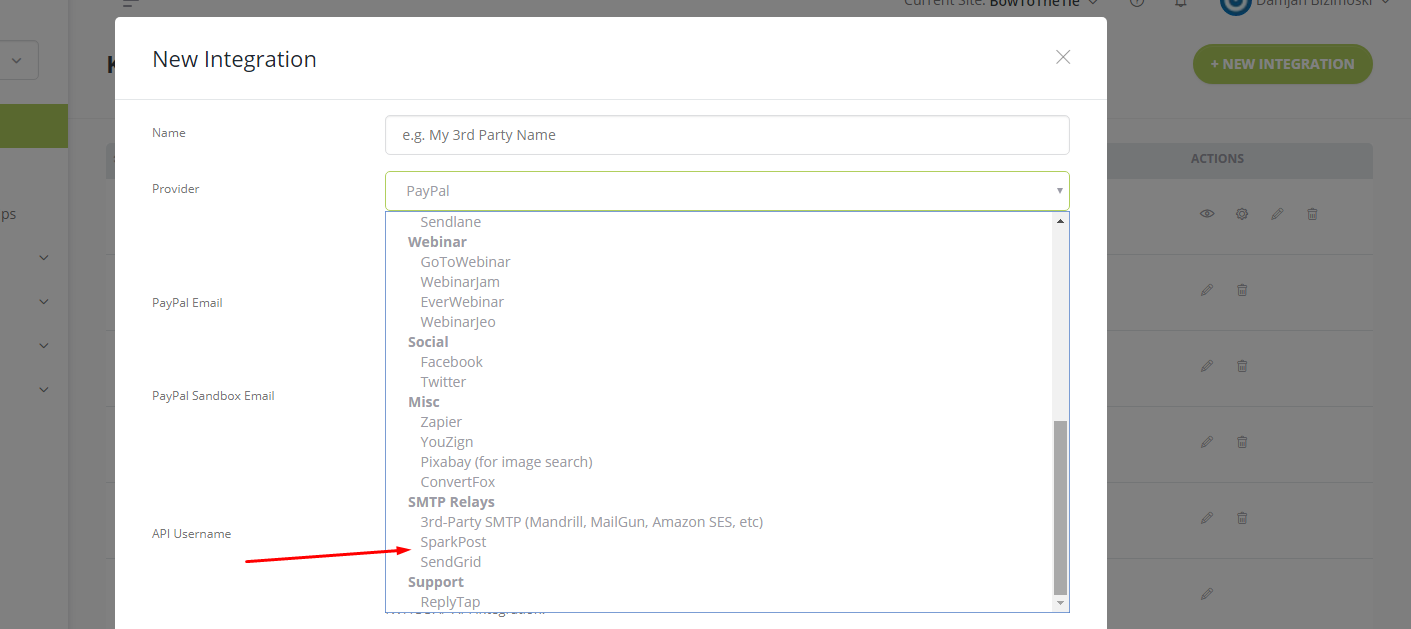Click the ACTIONS column header
Screen dimensions: 1411x629
[1217, 158]
